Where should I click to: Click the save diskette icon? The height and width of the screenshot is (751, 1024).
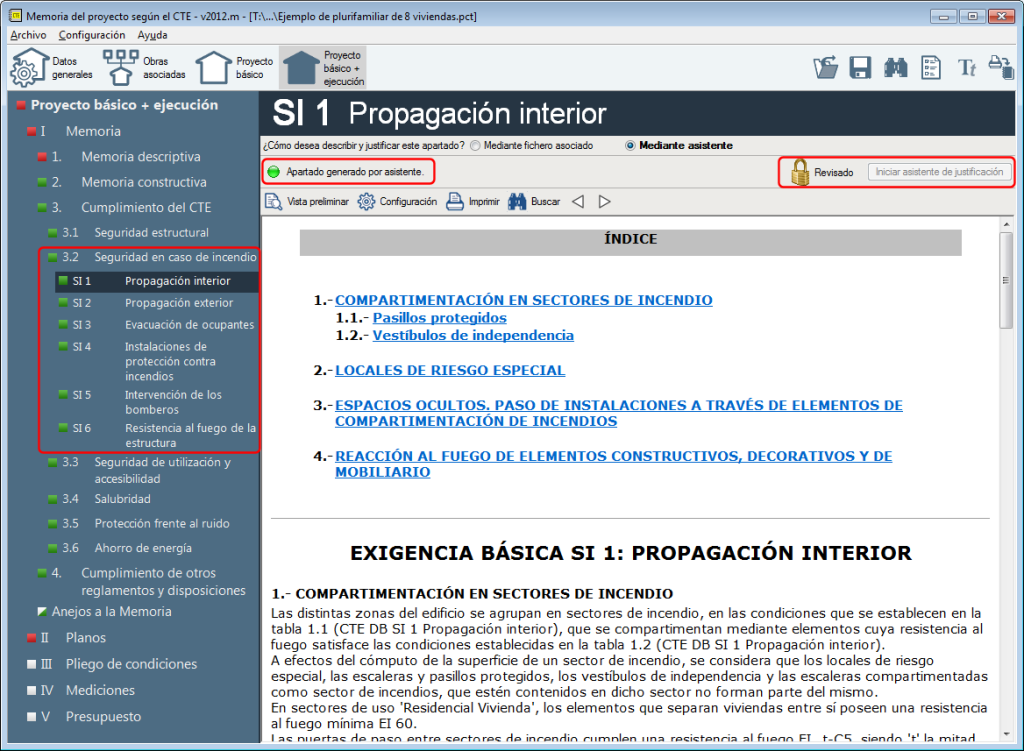(860, 67)
